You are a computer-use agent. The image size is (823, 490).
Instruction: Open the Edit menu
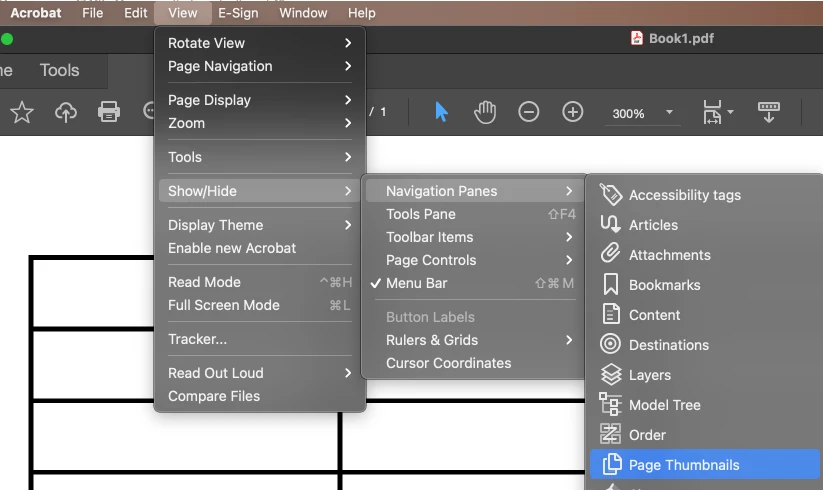click(x=135, y=13)
